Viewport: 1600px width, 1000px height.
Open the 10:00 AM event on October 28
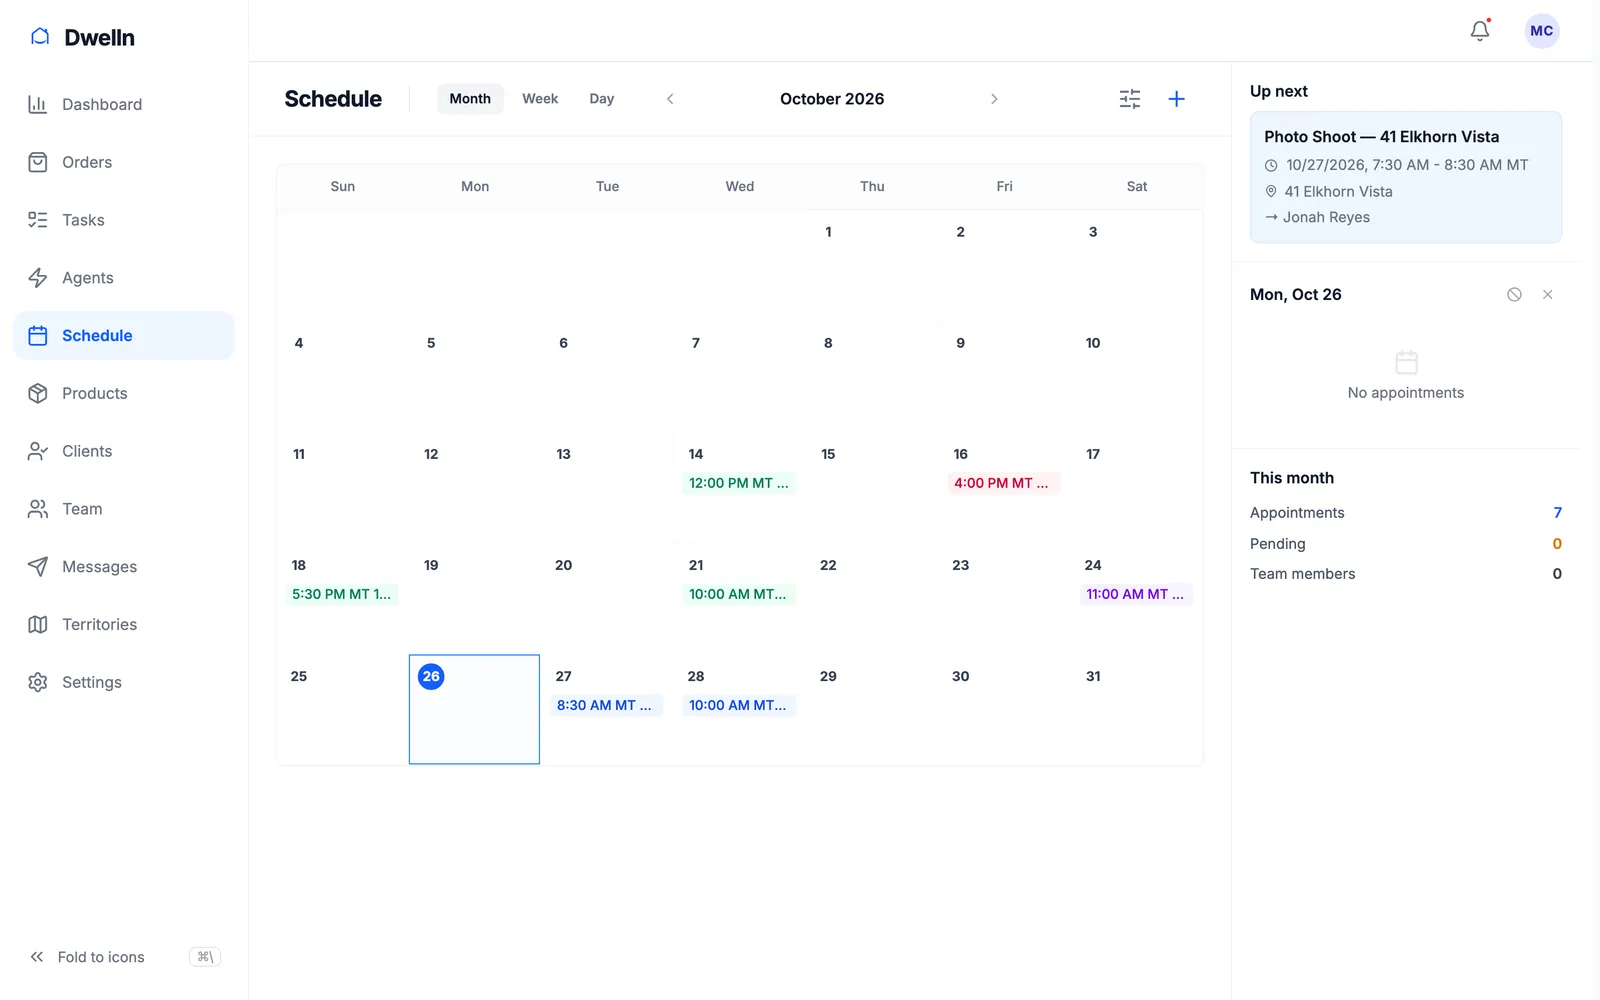(x=739, y=705)
